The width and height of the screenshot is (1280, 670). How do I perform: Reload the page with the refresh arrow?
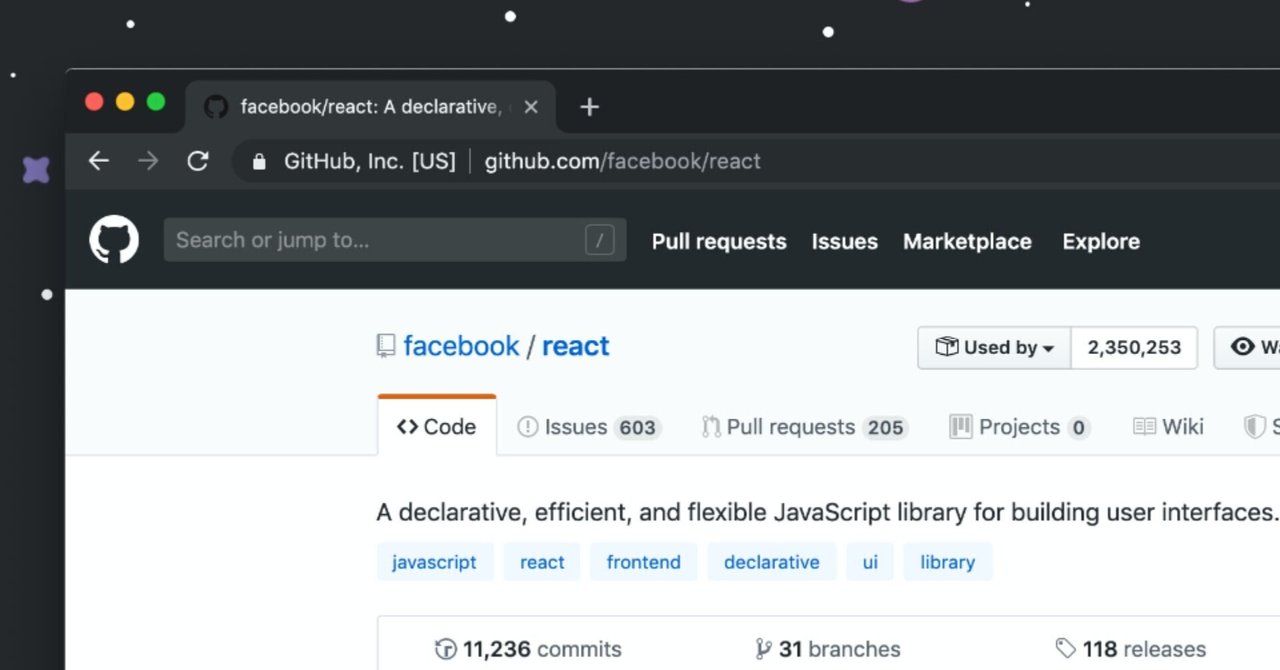pyautogui.click(x=198, y=160)
